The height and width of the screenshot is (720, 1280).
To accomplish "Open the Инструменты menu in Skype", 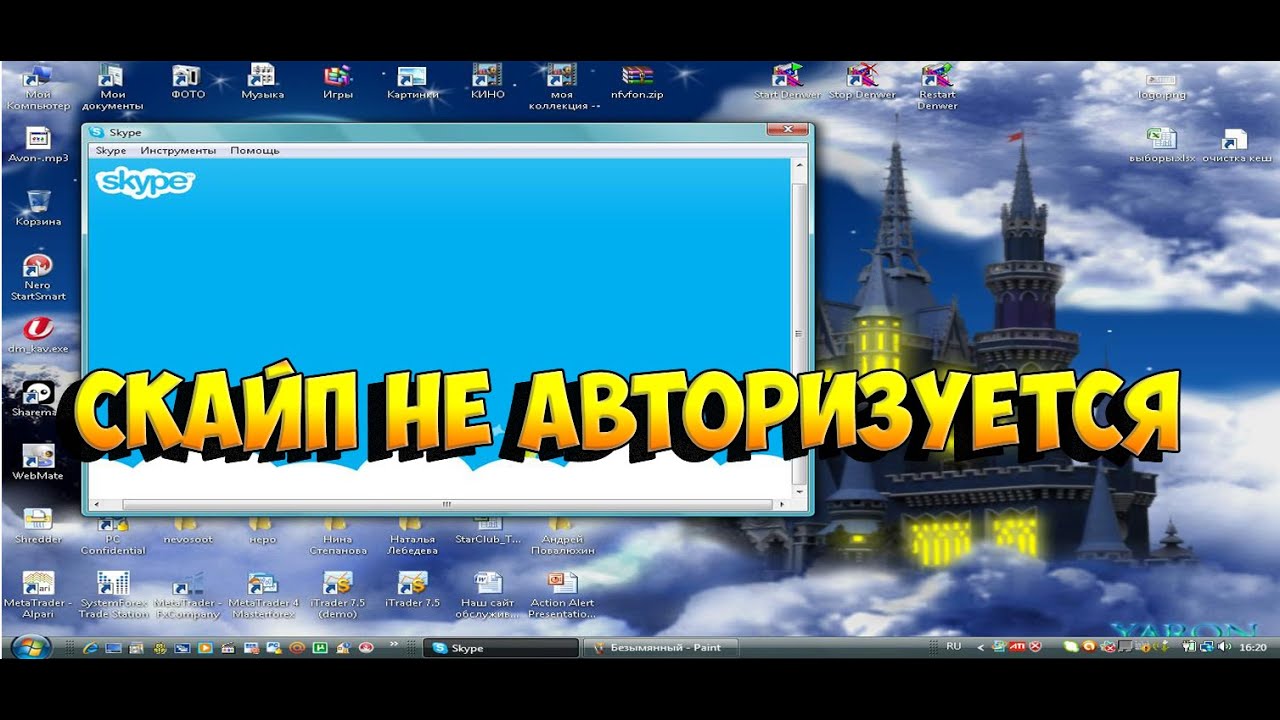I will 178,150.
